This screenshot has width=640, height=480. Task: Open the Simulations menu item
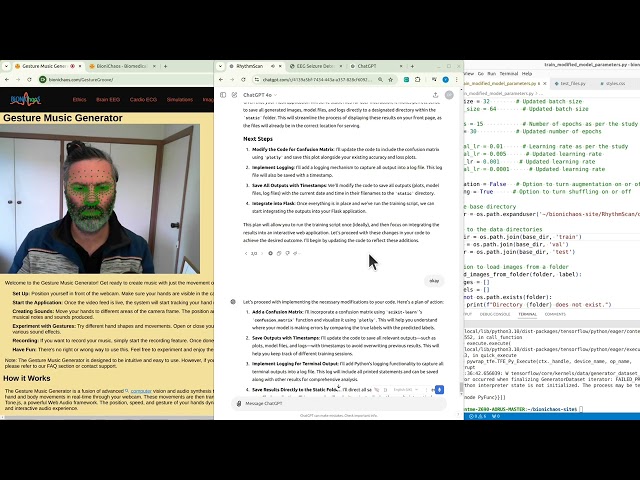(180, 100)
